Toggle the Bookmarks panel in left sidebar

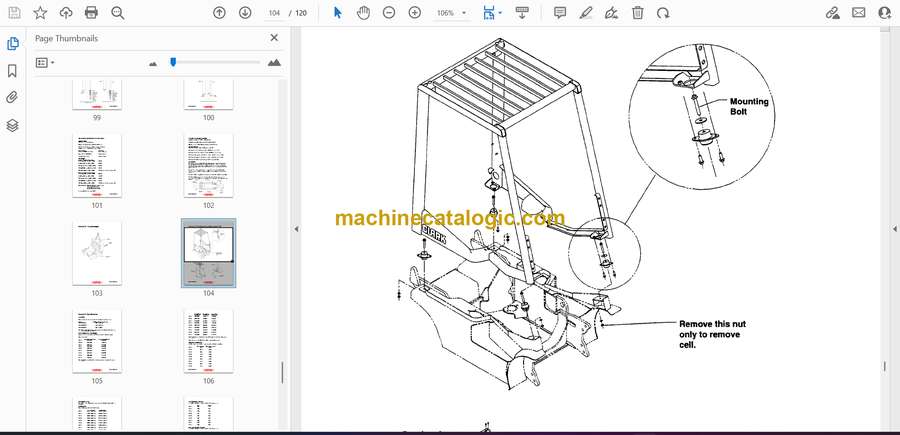click(12, 71)
